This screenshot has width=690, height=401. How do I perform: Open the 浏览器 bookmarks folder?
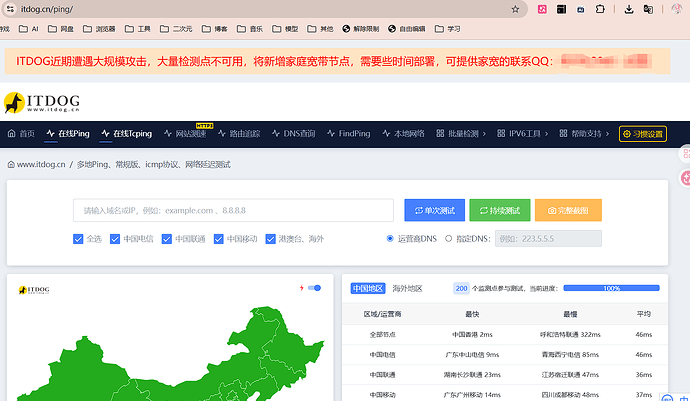99,29
